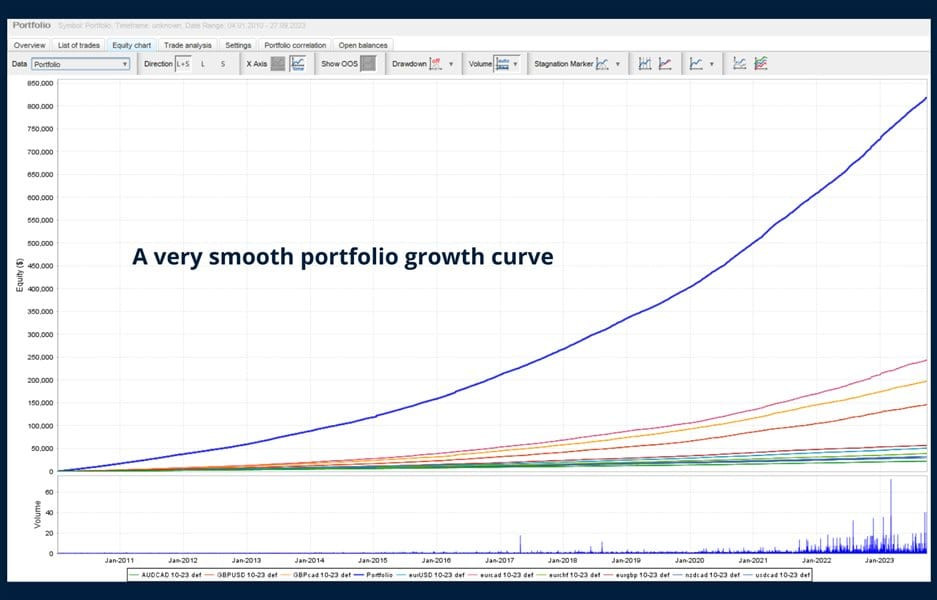Click the X Axis trade-number icon
The height and width of the screenshot is (600, 937).
click(277, 64)
